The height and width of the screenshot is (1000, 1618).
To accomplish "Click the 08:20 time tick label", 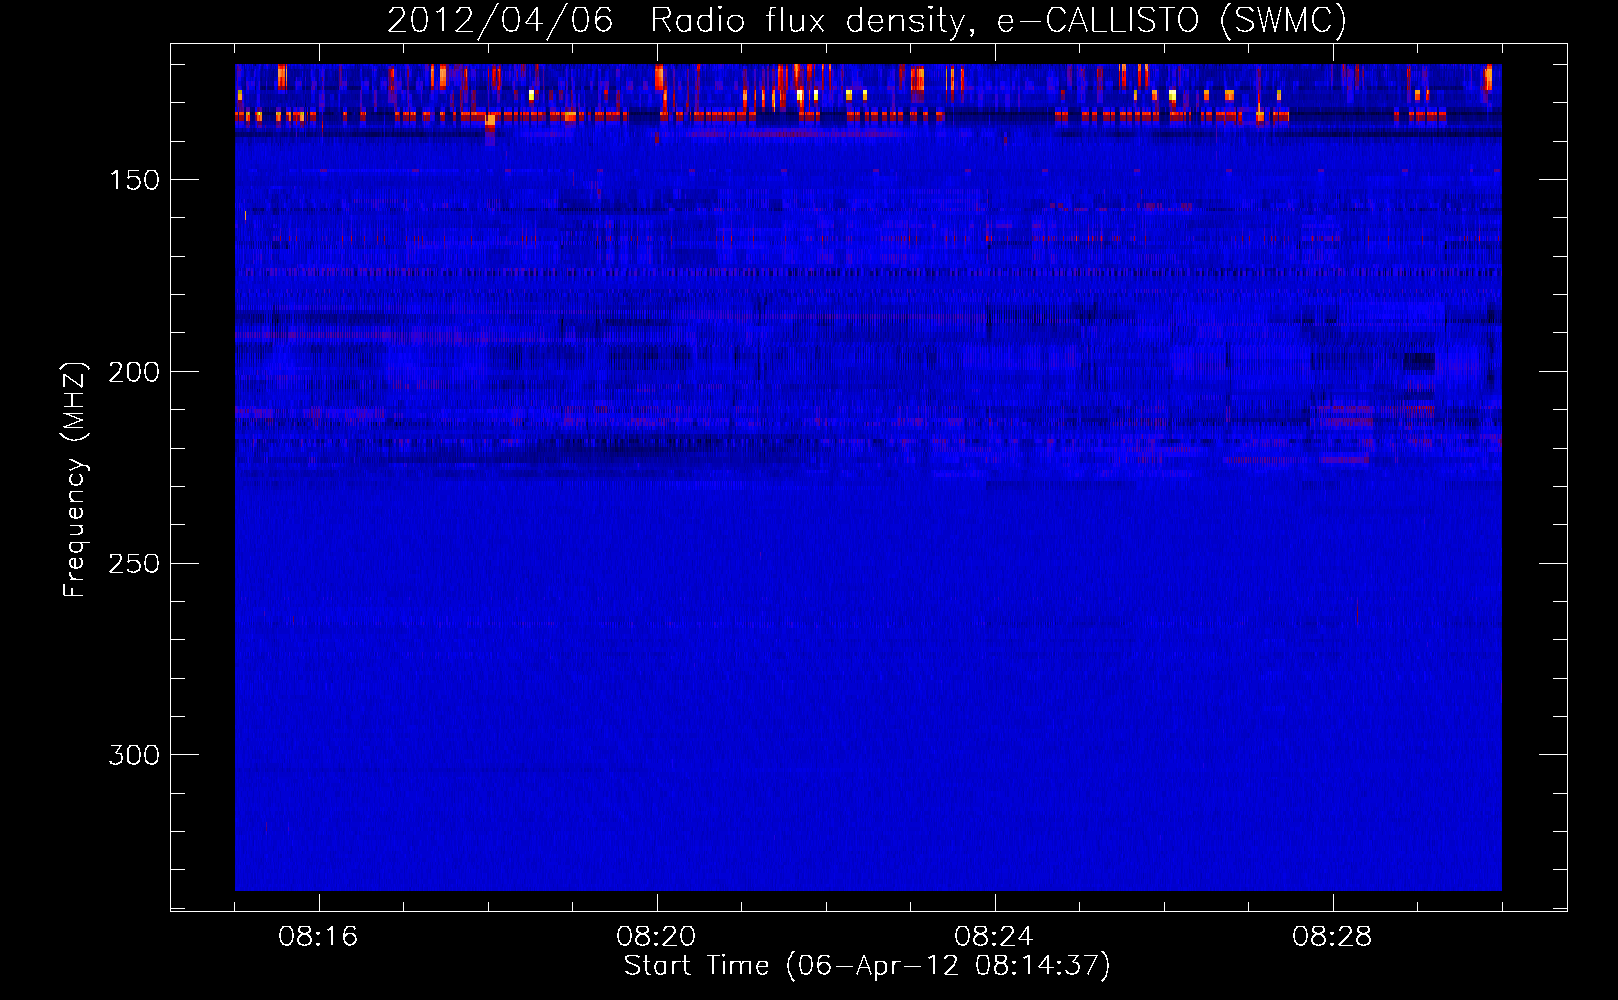I will click(x=656, y=937).
